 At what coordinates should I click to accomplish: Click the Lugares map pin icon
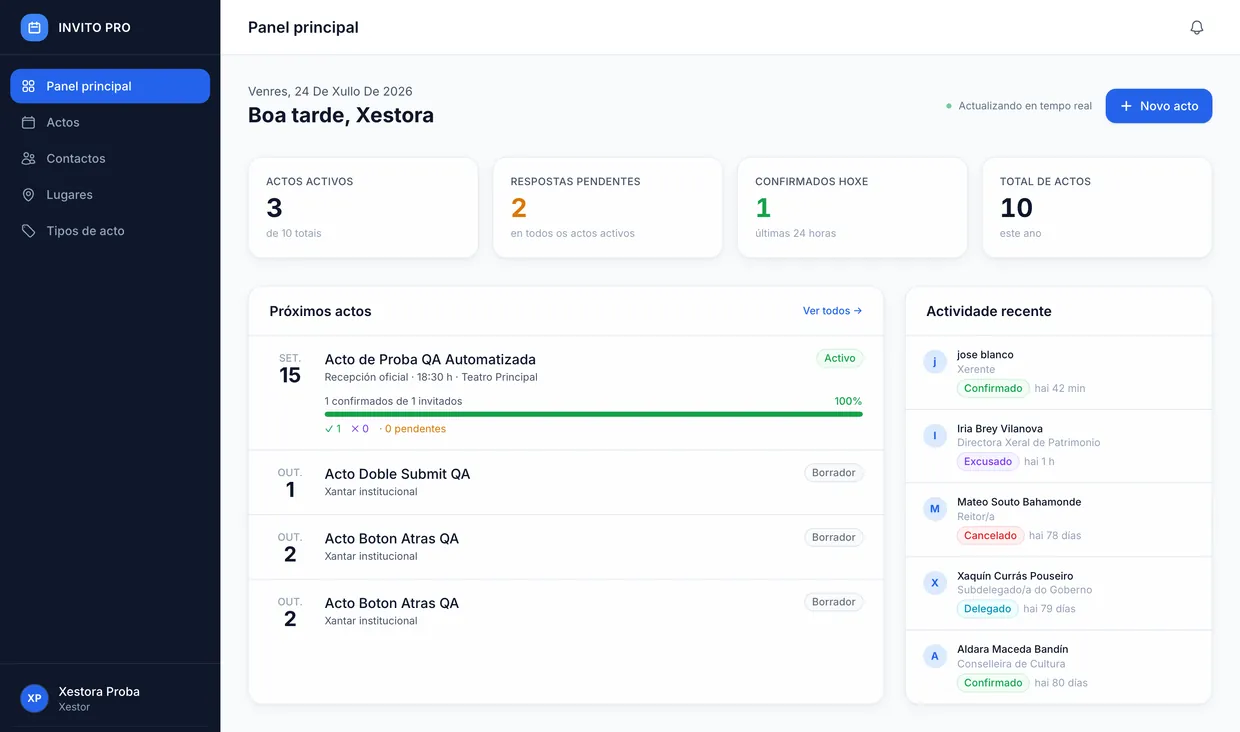pos(28,195)
